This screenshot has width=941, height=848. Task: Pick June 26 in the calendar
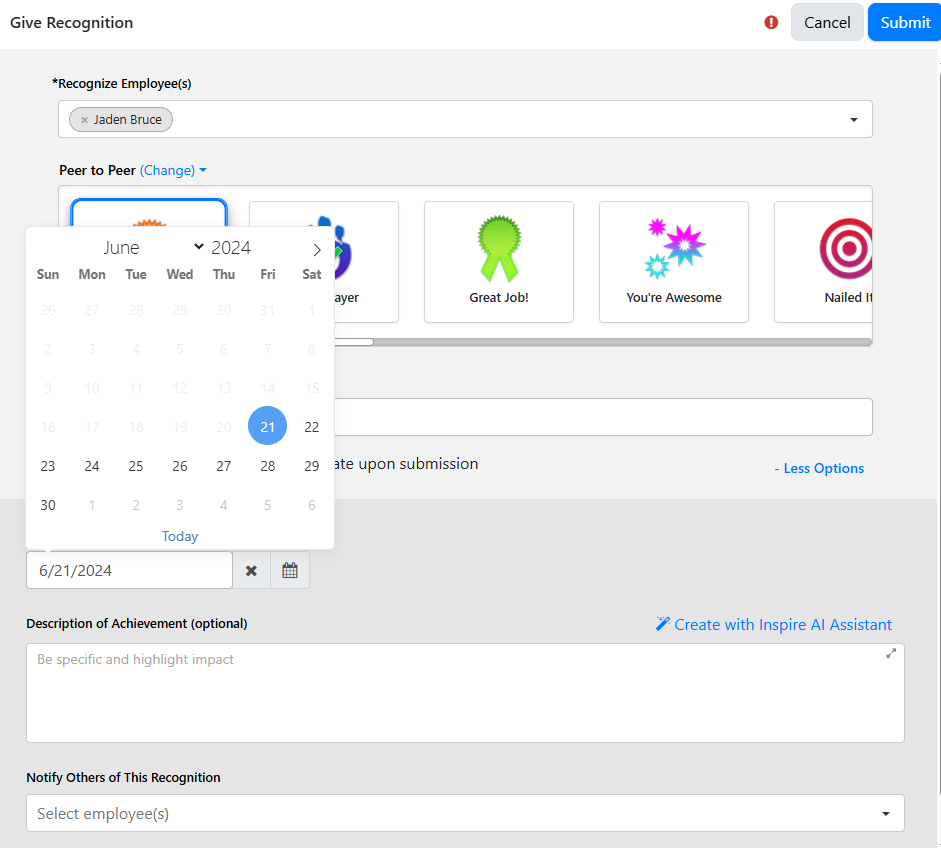[180, 466]
